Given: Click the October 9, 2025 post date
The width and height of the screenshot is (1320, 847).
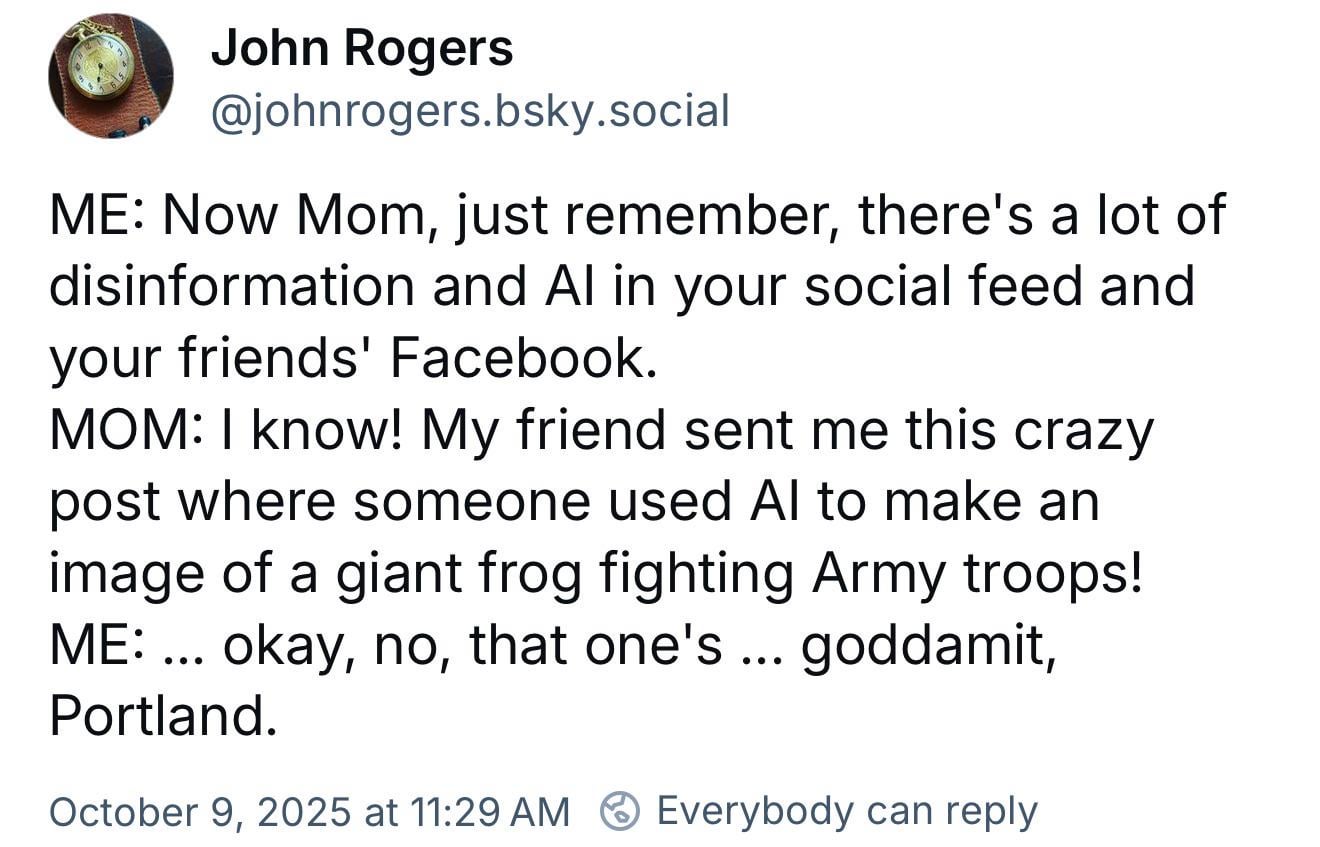Looking at the screenshot, I should coord(200,811).
